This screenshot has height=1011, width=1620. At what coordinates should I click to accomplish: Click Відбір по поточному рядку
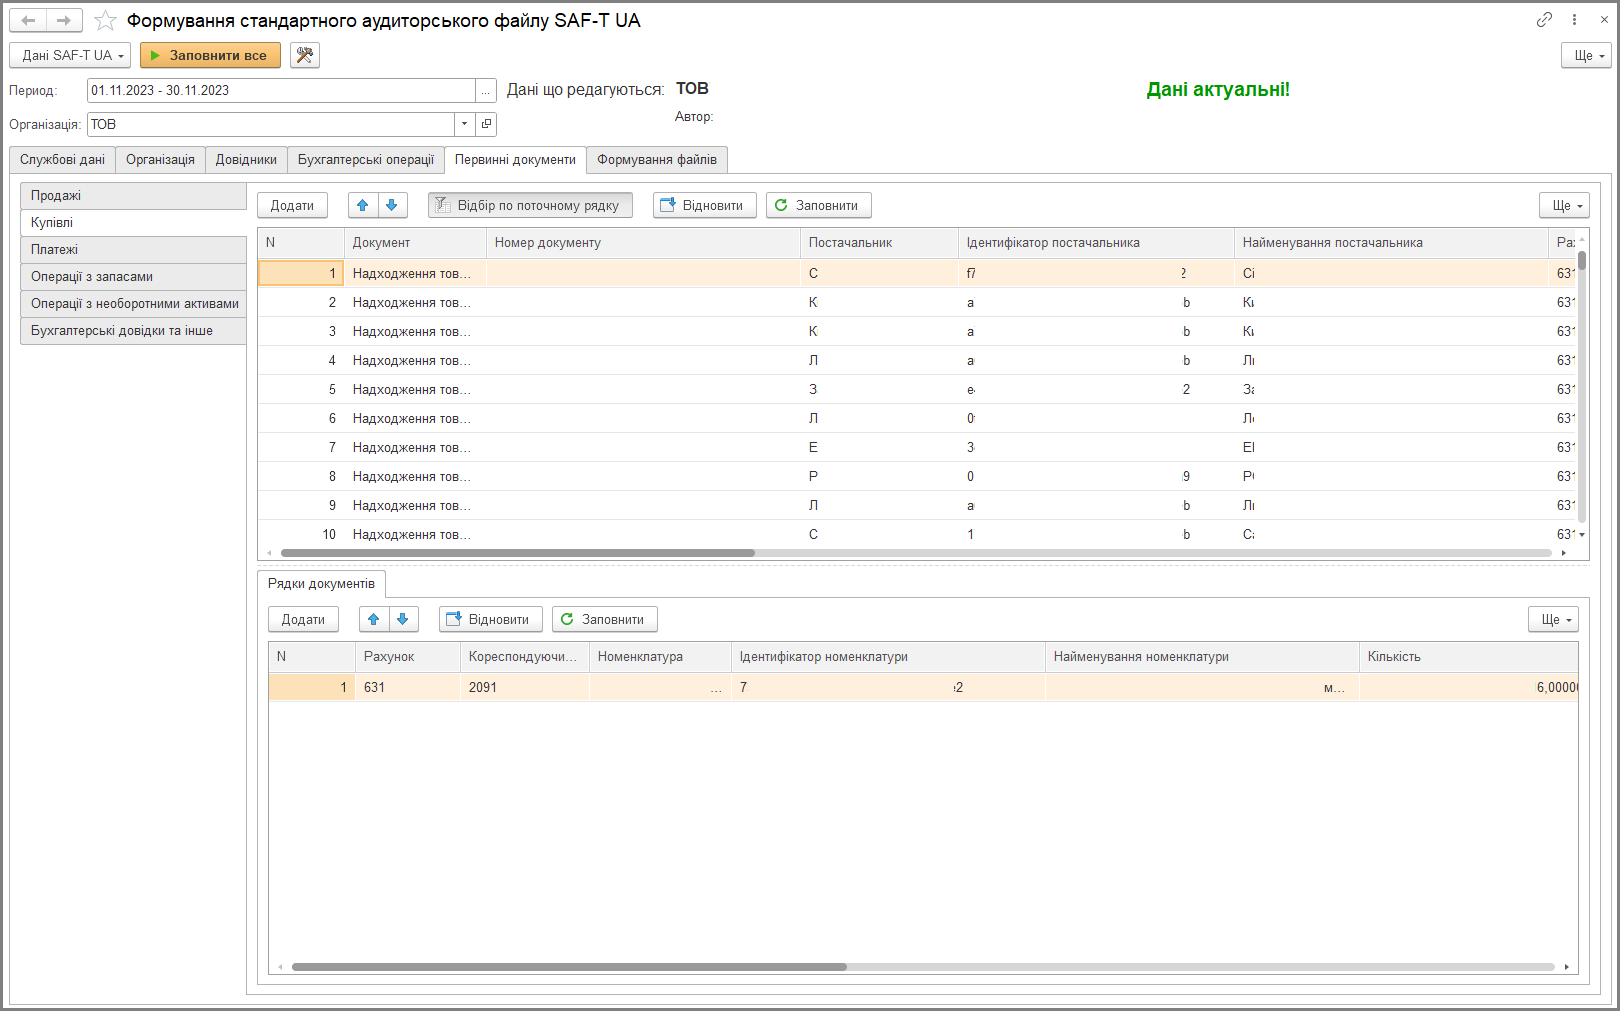[x=530, y=205]
